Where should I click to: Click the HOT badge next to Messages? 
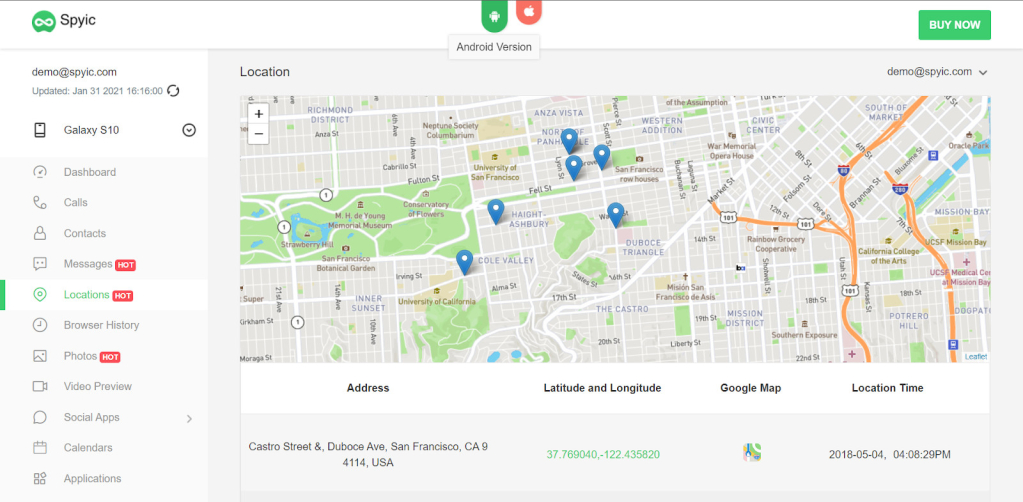(x=125, y=266)
